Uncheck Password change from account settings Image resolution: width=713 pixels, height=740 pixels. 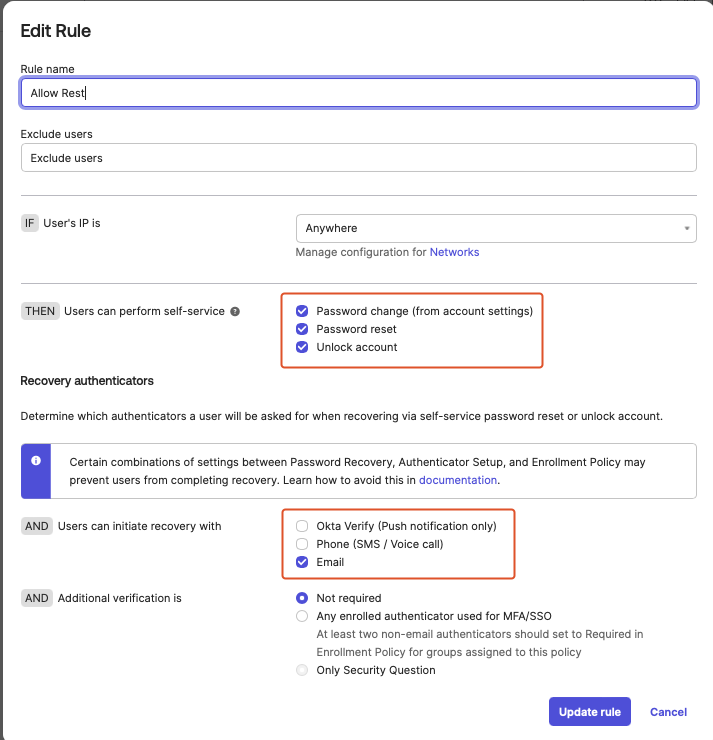[x=302, y=311]
